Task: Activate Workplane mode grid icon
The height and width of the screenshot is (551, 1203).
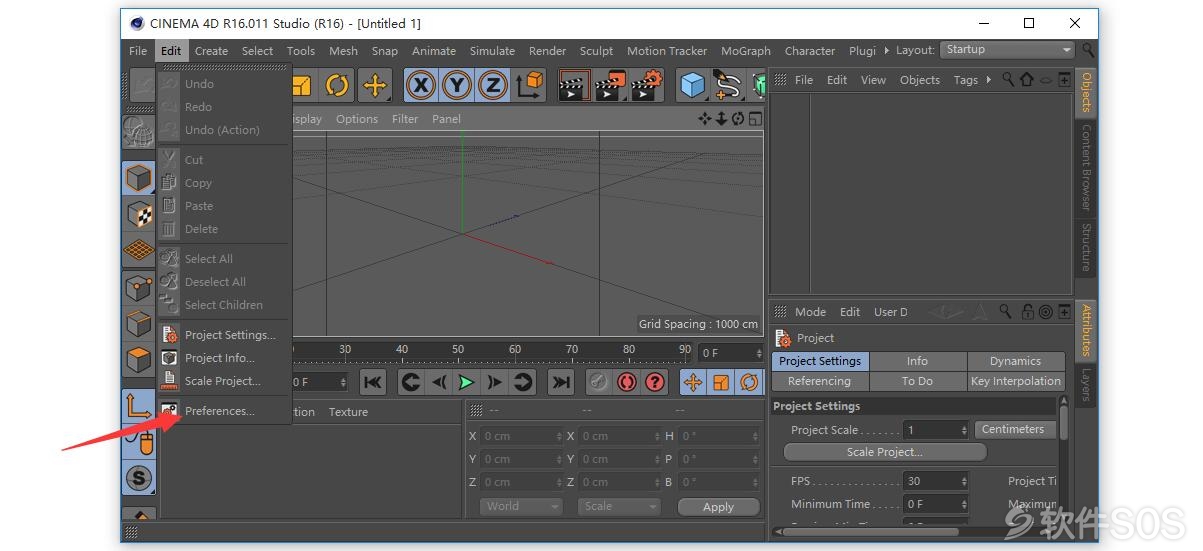Action: click(x=138, y=250)
